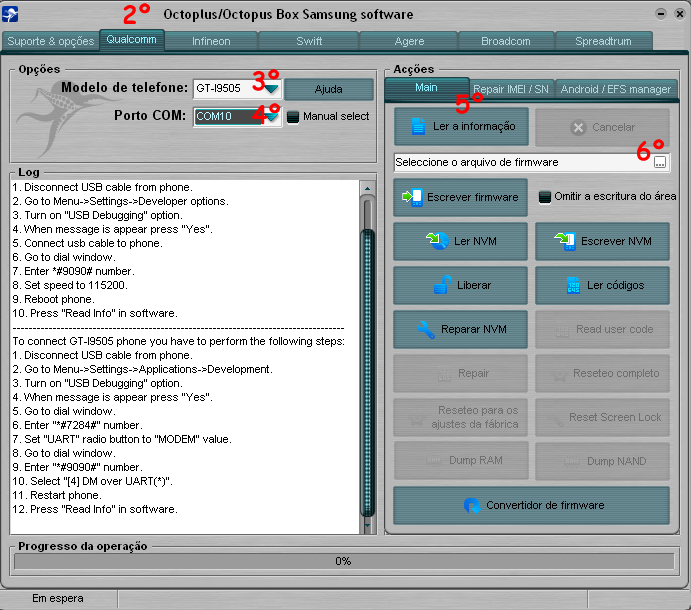Click the Log scroll up arrow

pos(367,188)
